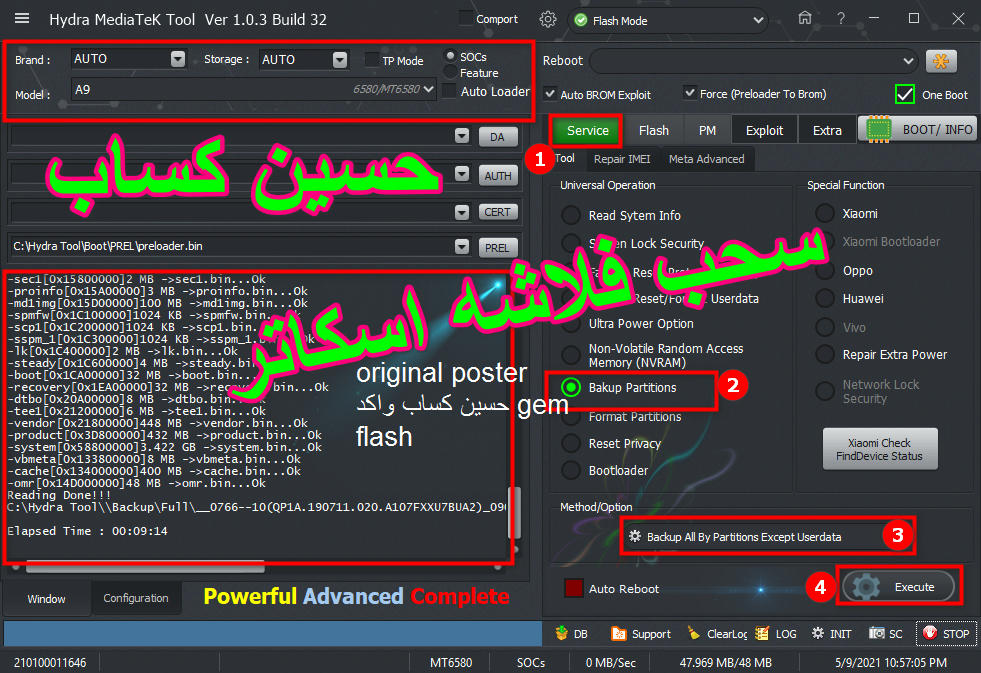981x673 pixels.
Task: Open CERT file dropdown arrow
Action: (x=462, y=212)
